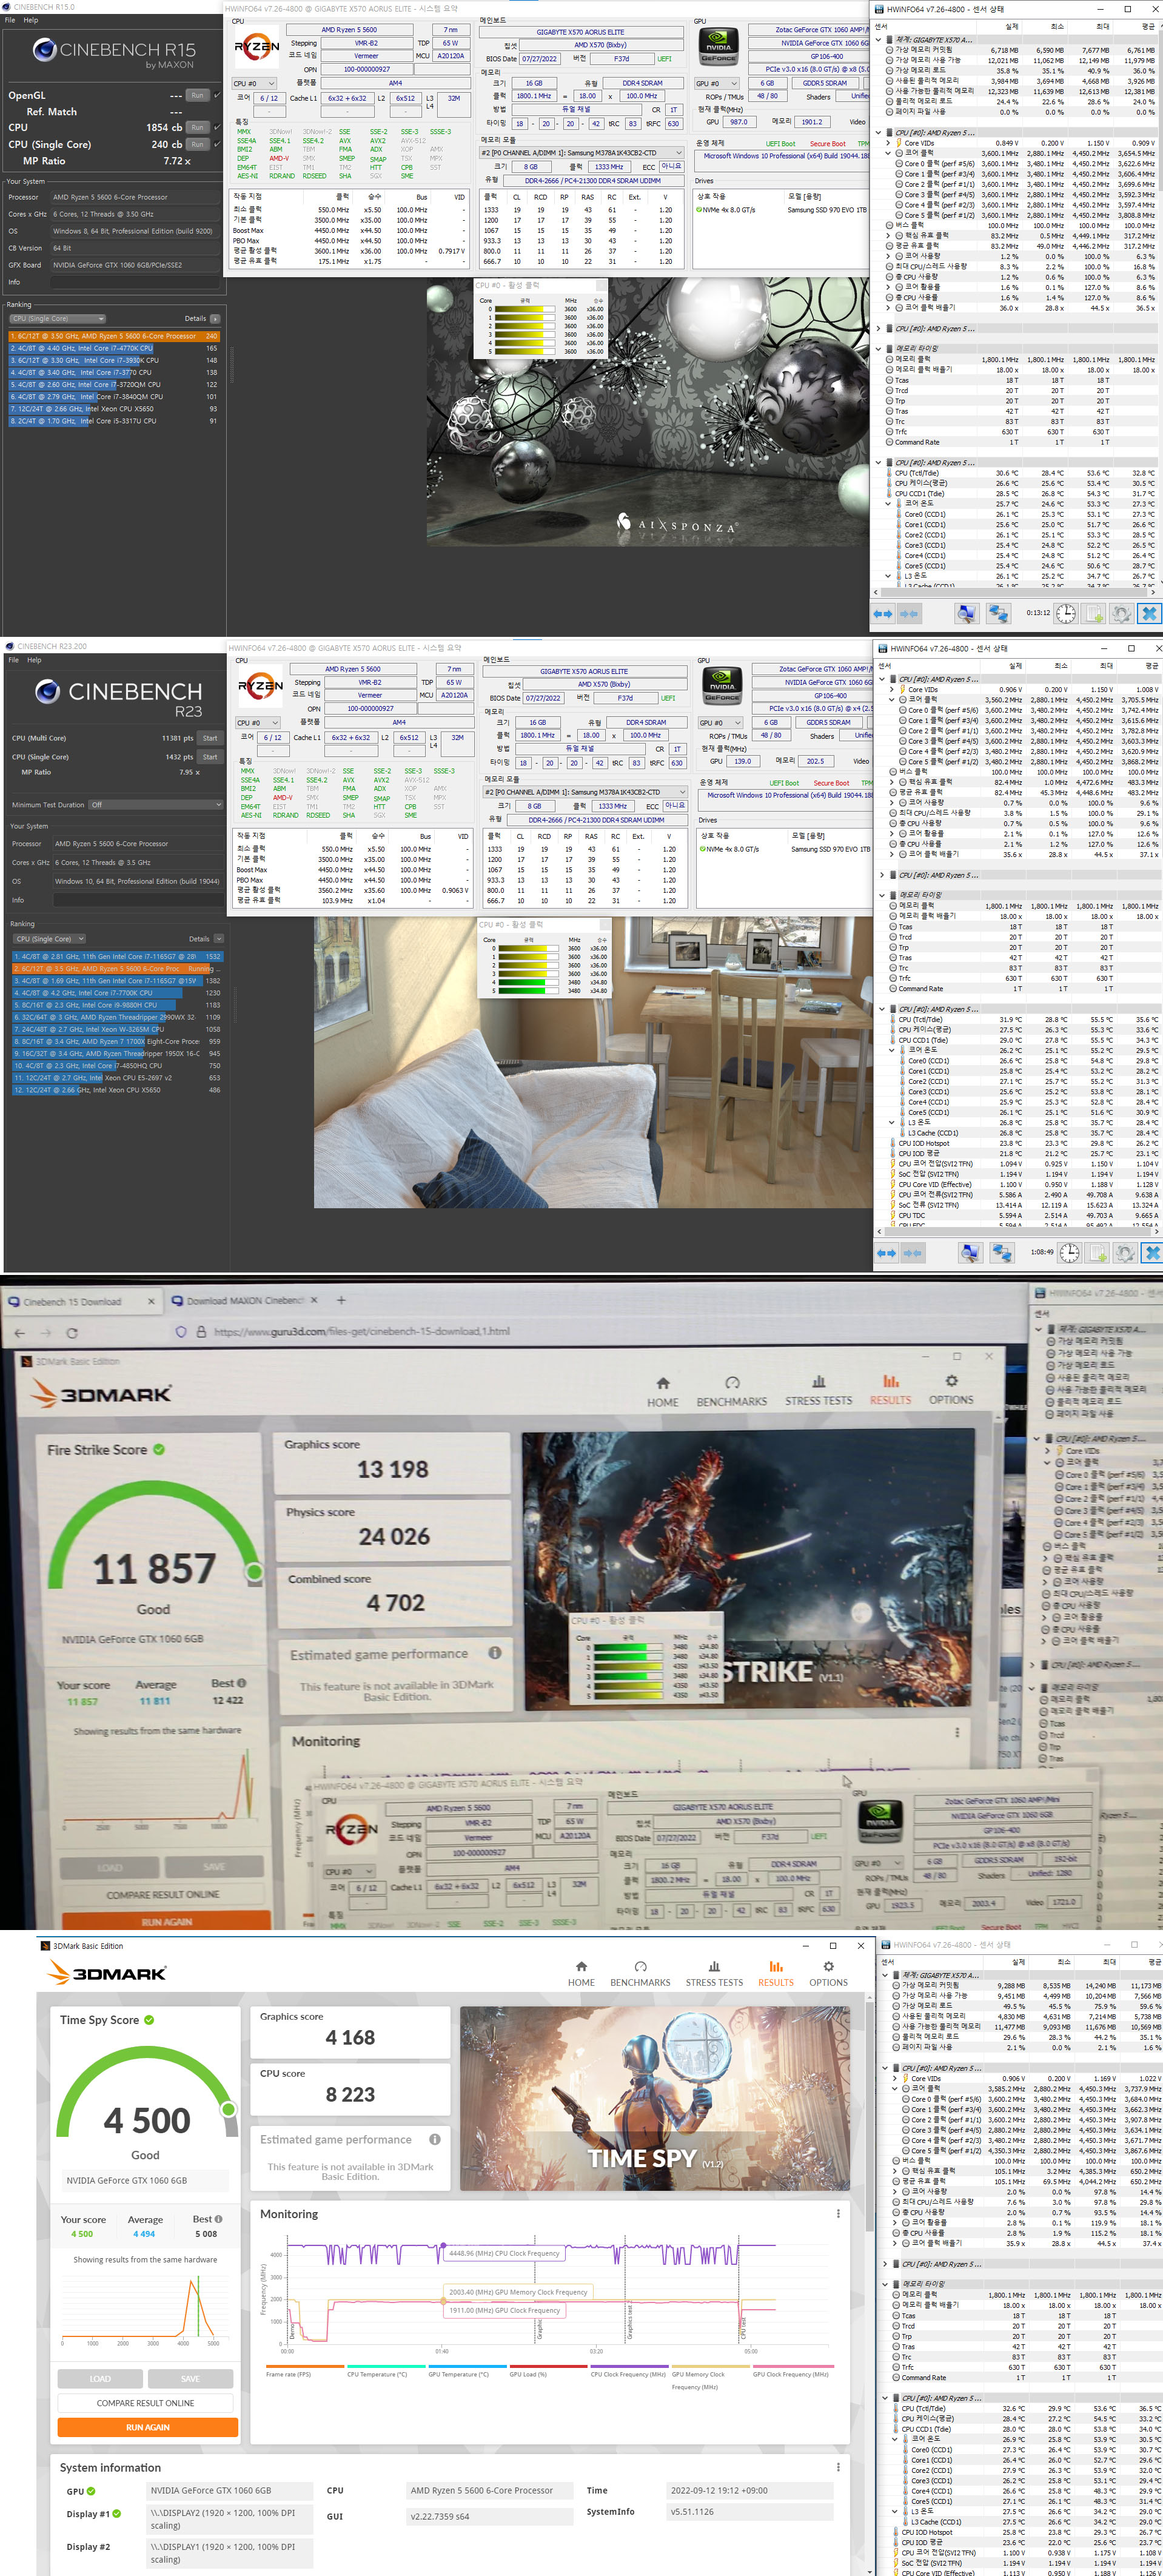Click network computers icon in sensors showing 0:13:12
Viewport: 1163px width, 2576px height.
998,613
